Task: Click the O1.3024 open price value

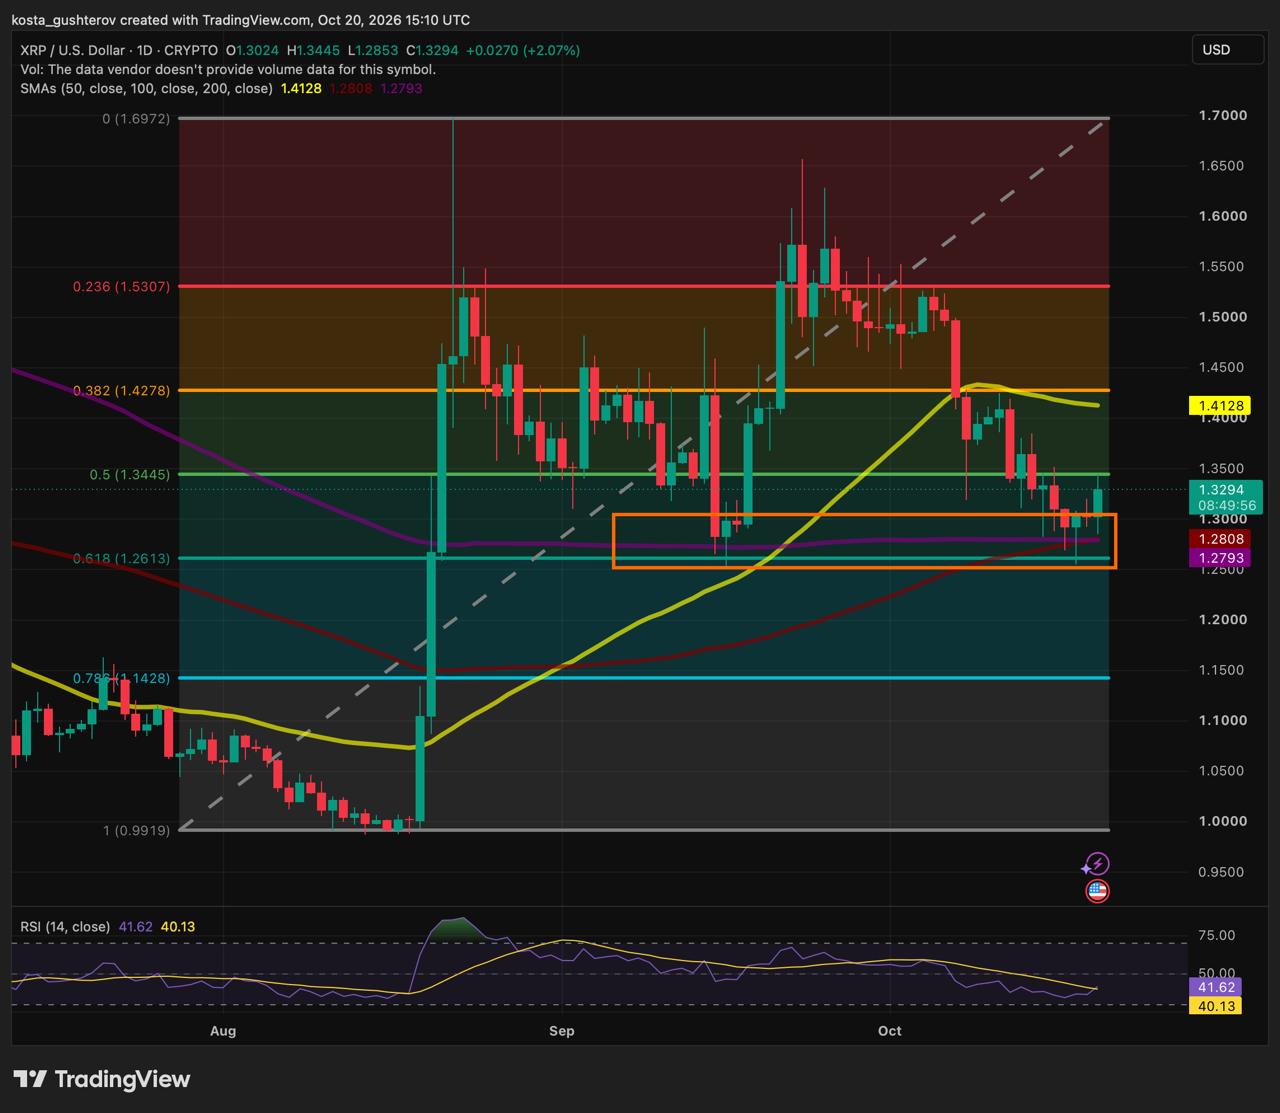Action: point(252,50)
